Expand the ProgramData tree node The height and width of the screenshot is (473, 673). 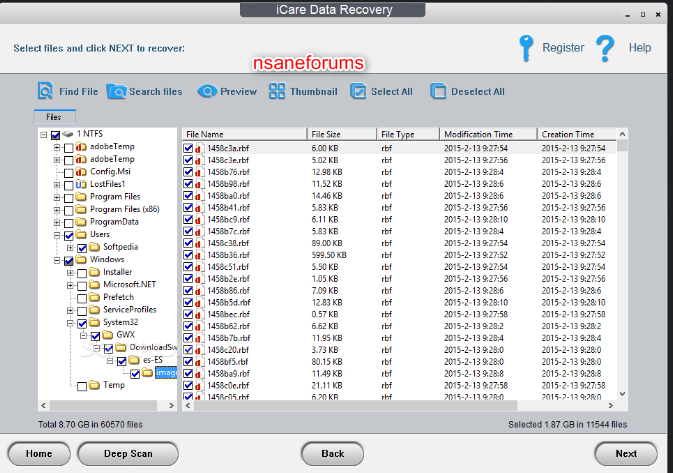click(57, 223)
